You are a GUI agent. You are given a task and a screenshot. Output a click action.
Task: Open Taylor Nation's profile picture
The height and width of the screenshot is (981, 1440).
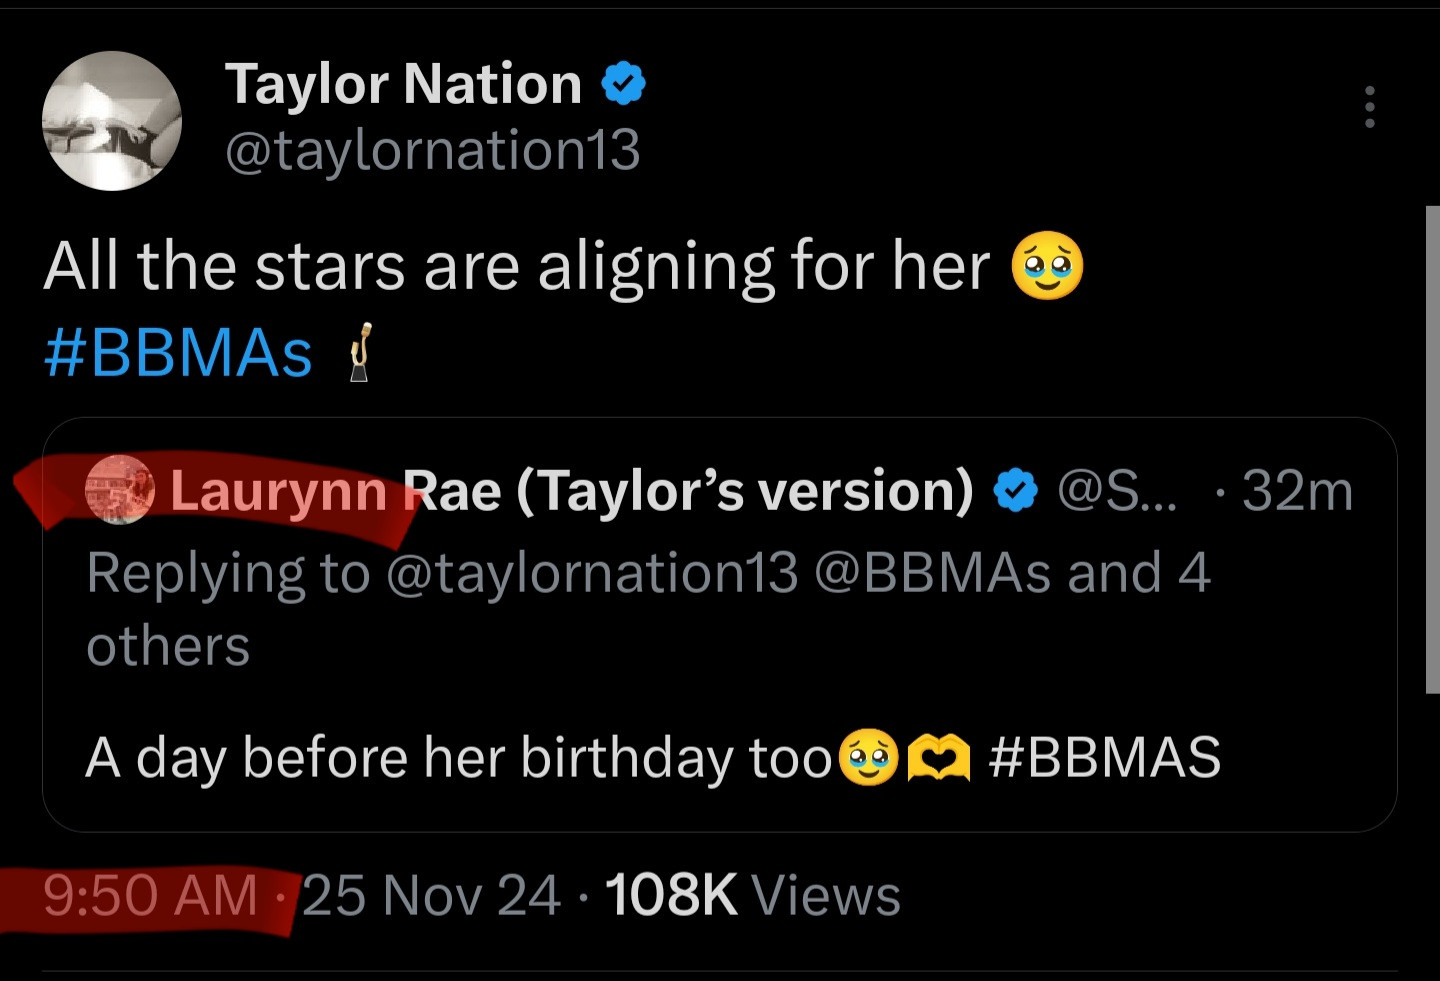[x=112, y=121]
